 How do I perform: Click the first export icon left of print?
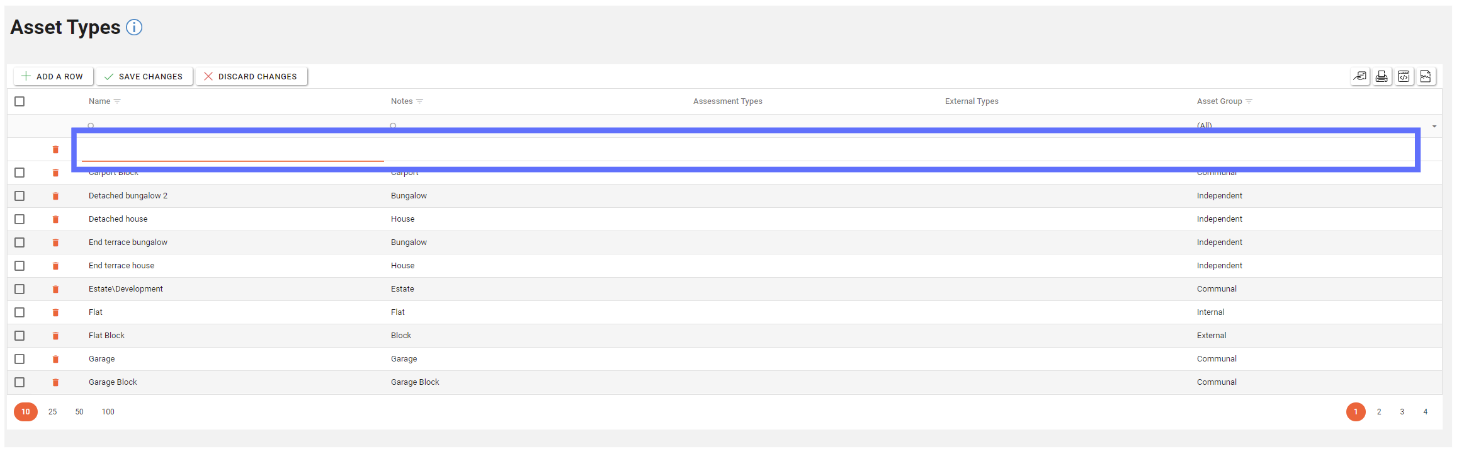click(1360, 76)
